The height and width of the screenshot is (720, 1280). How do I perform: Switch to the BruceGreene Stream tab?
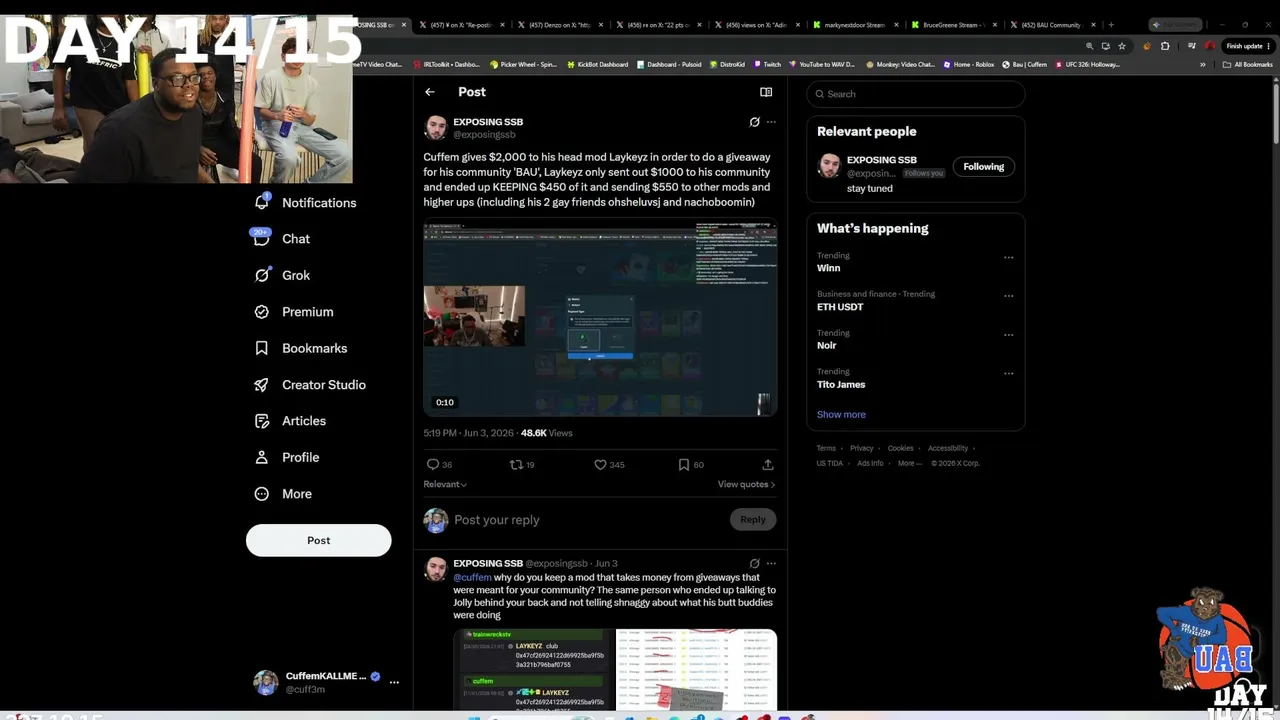953,25
